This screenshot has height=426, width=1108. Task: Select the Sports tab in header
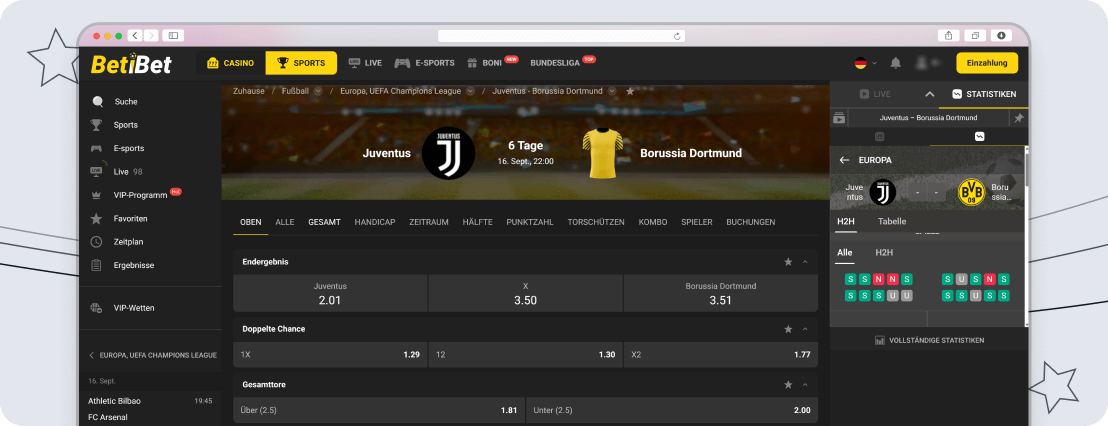(301, 63)
